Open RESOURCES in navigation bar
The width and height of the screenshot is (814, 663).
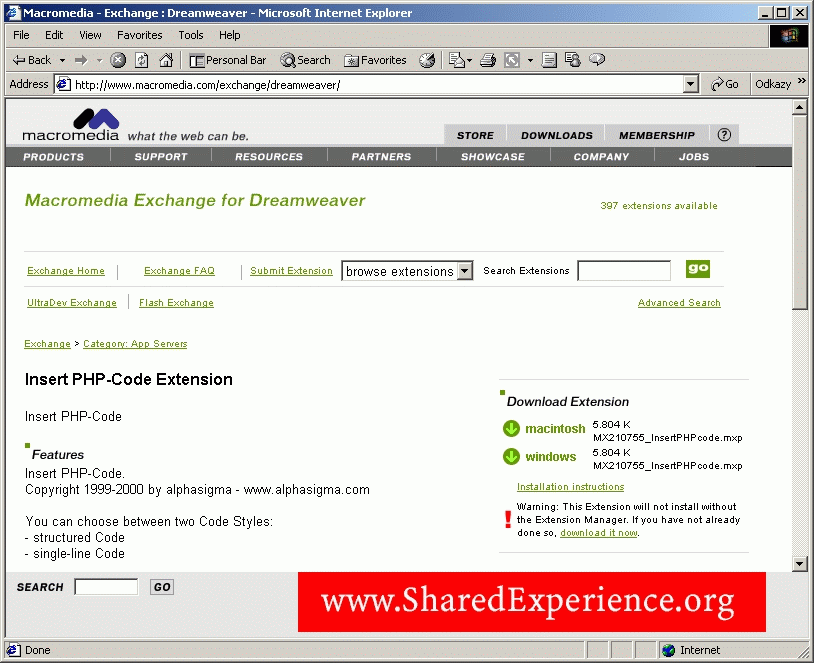(x=269, y=157)
